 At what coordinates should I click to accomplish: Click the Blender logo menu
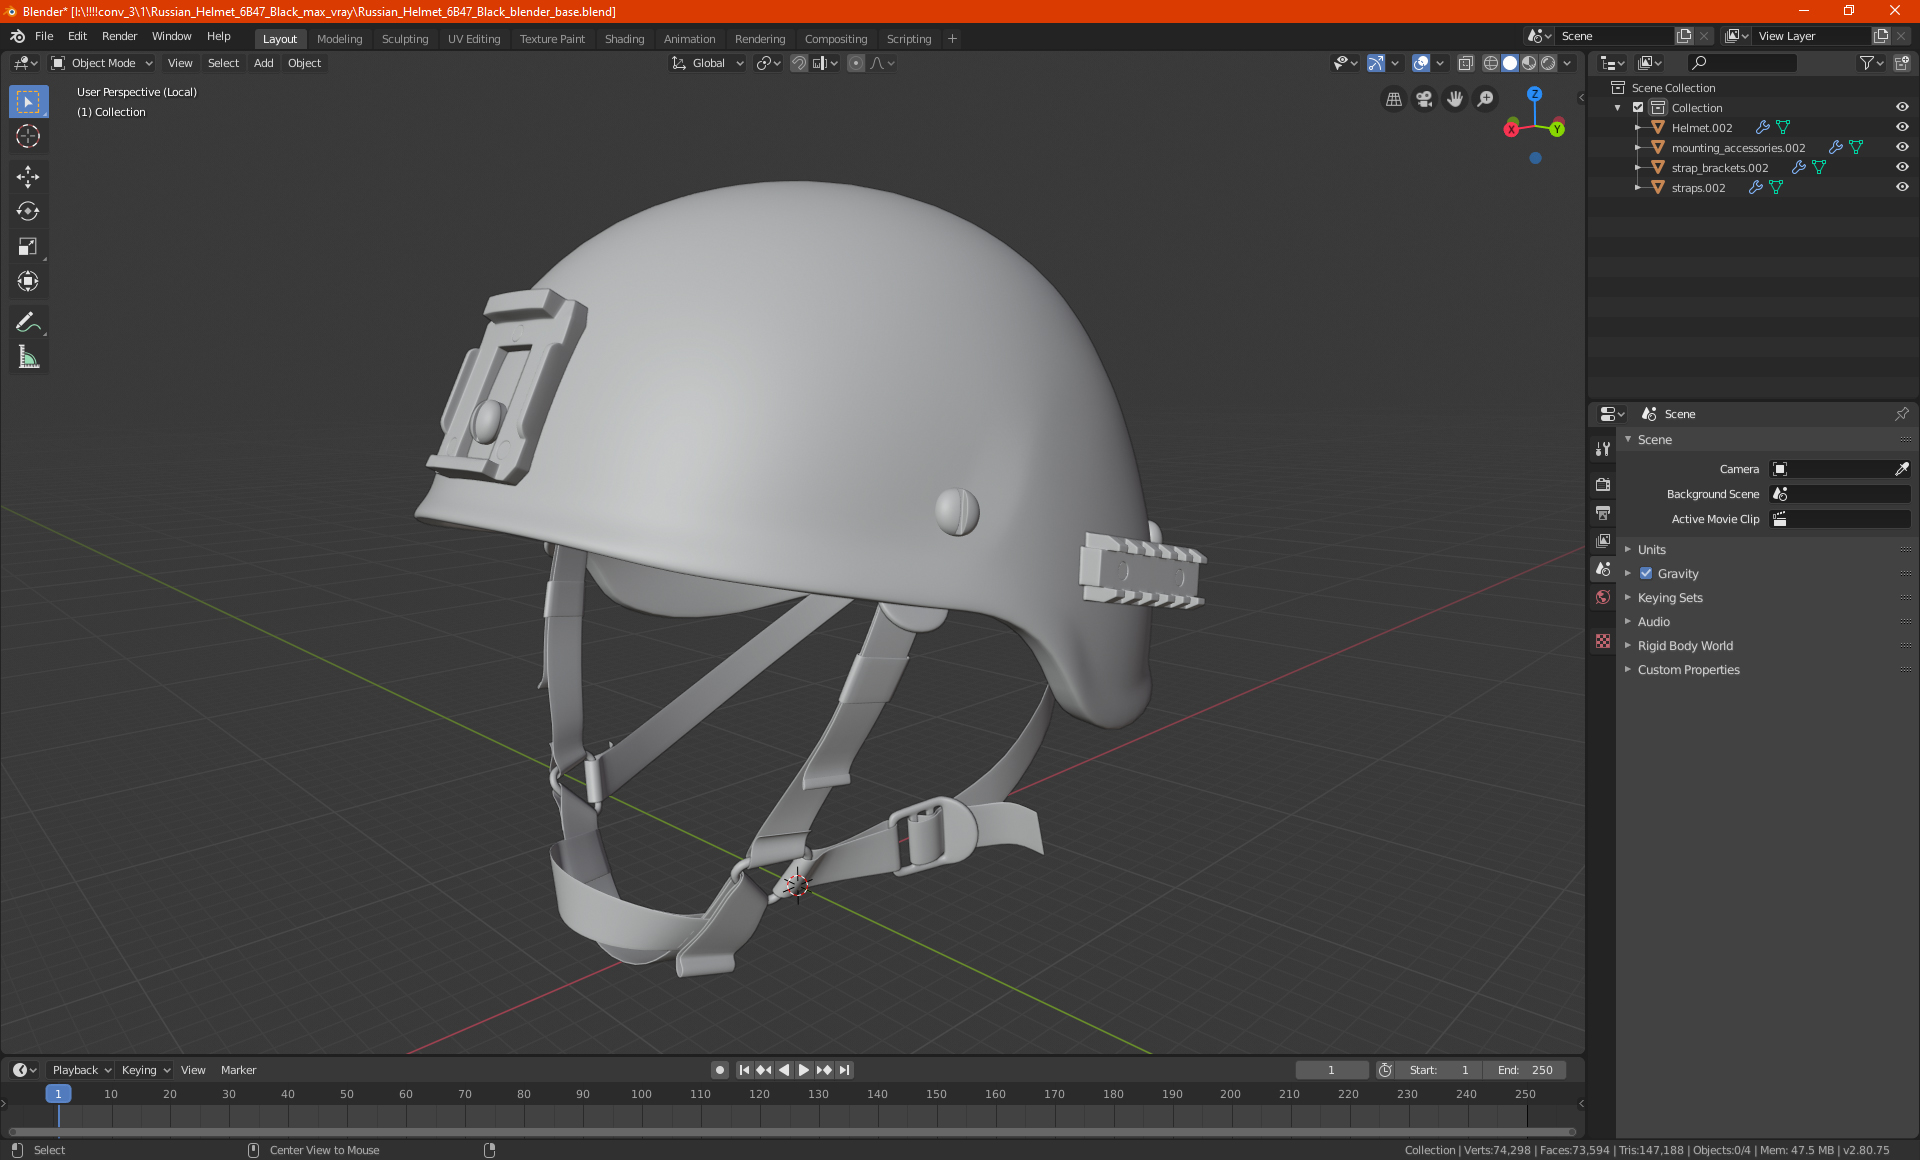tap(18, 36)
